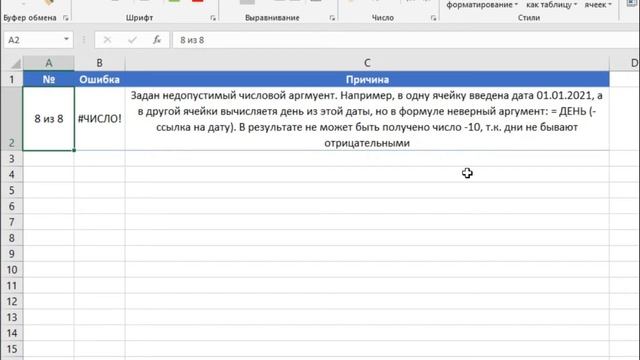Select row 8 header

coord(11,238)
